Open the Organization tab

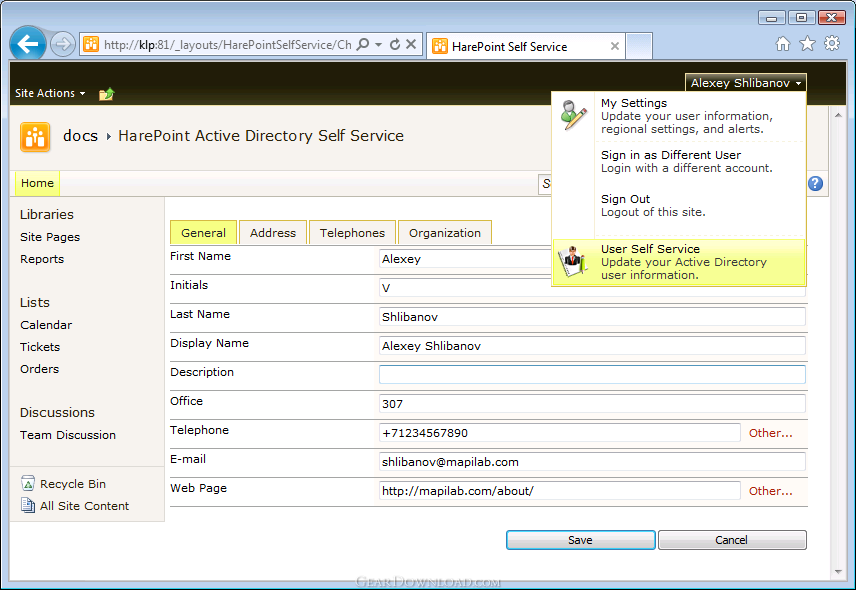[445, 233]
